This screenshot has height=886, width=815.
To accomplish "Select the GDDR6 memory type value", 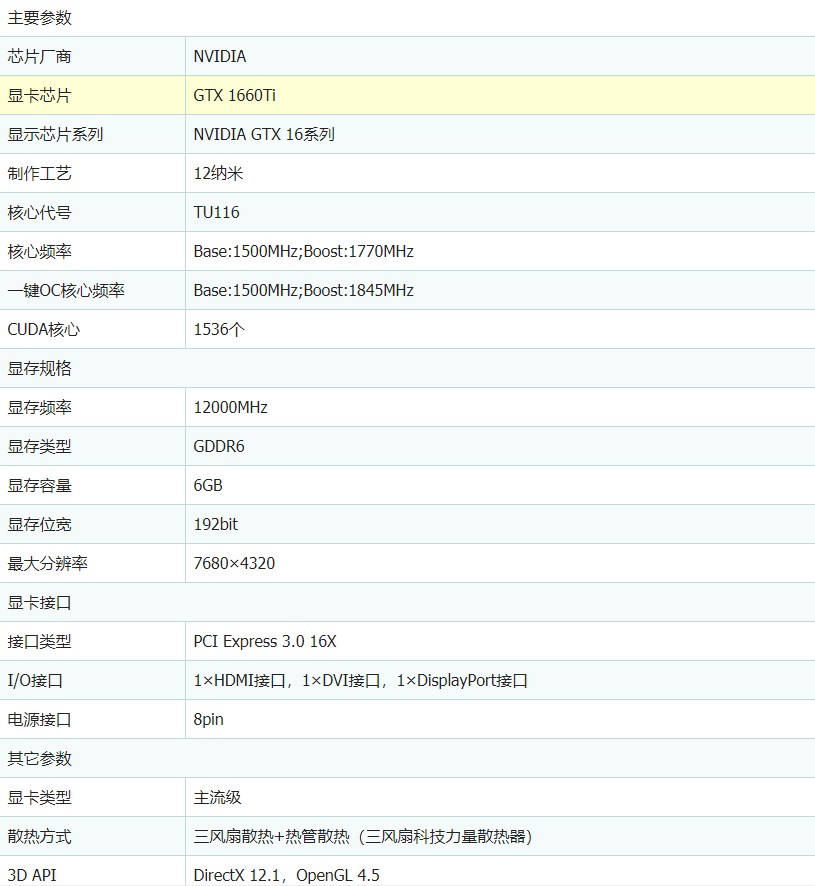I will (x=219, y=446).
